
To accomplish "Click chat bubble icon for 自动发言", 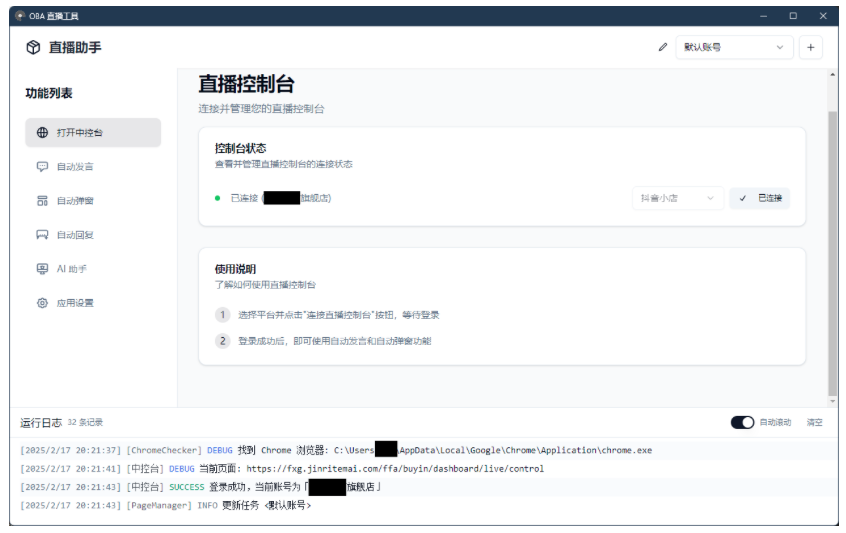I will tap(42, 167).
